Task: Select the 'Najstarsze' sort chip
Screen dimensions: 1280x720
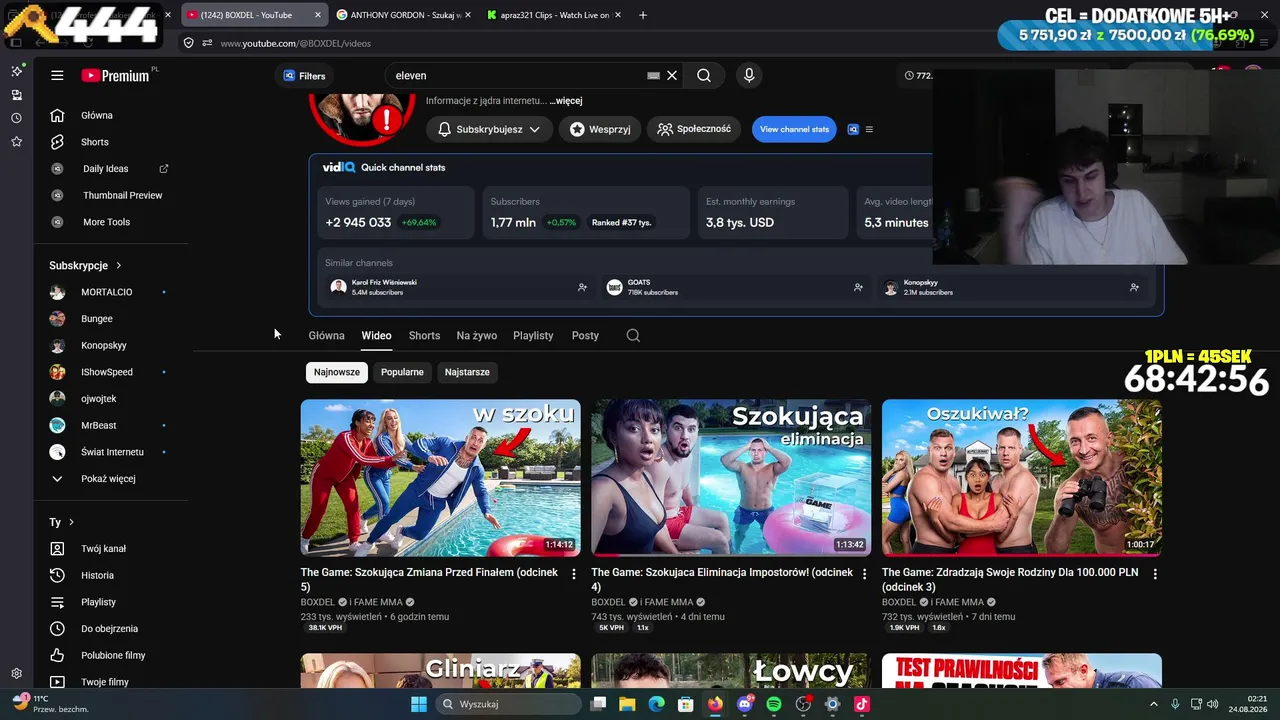Action: click(467, 372)
